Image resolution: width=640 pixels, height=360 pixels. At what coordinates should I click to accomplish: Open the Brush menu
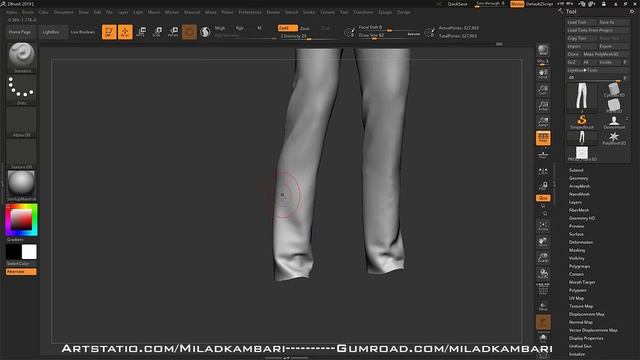click(28, 12)
